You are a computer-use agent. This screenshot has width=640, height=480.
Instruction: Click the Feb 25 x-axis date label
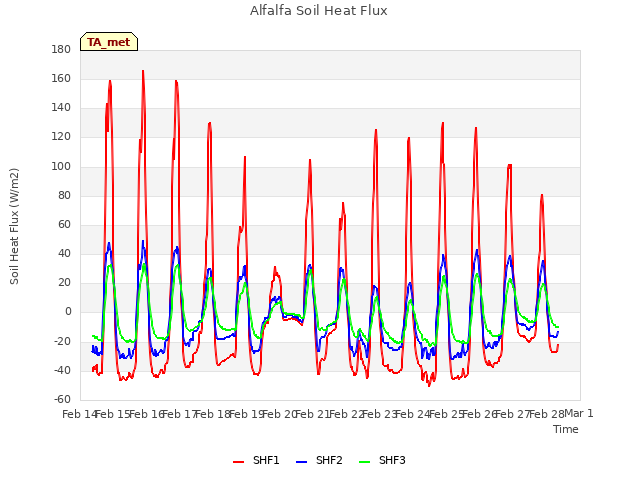447,414
